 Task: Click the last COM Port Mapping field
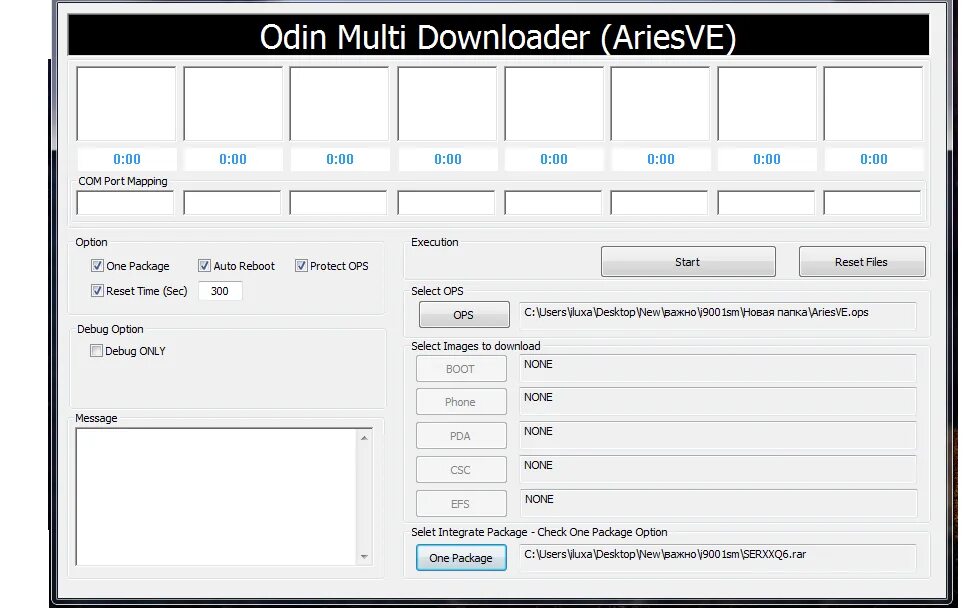pyautogui.click(x=872, y=203)
